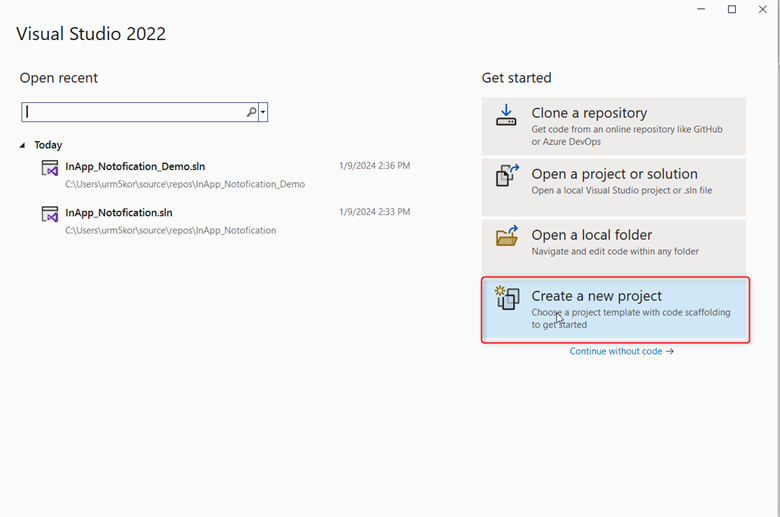Follow the Continue without code link
780x517 pixels.
(616, 351)
